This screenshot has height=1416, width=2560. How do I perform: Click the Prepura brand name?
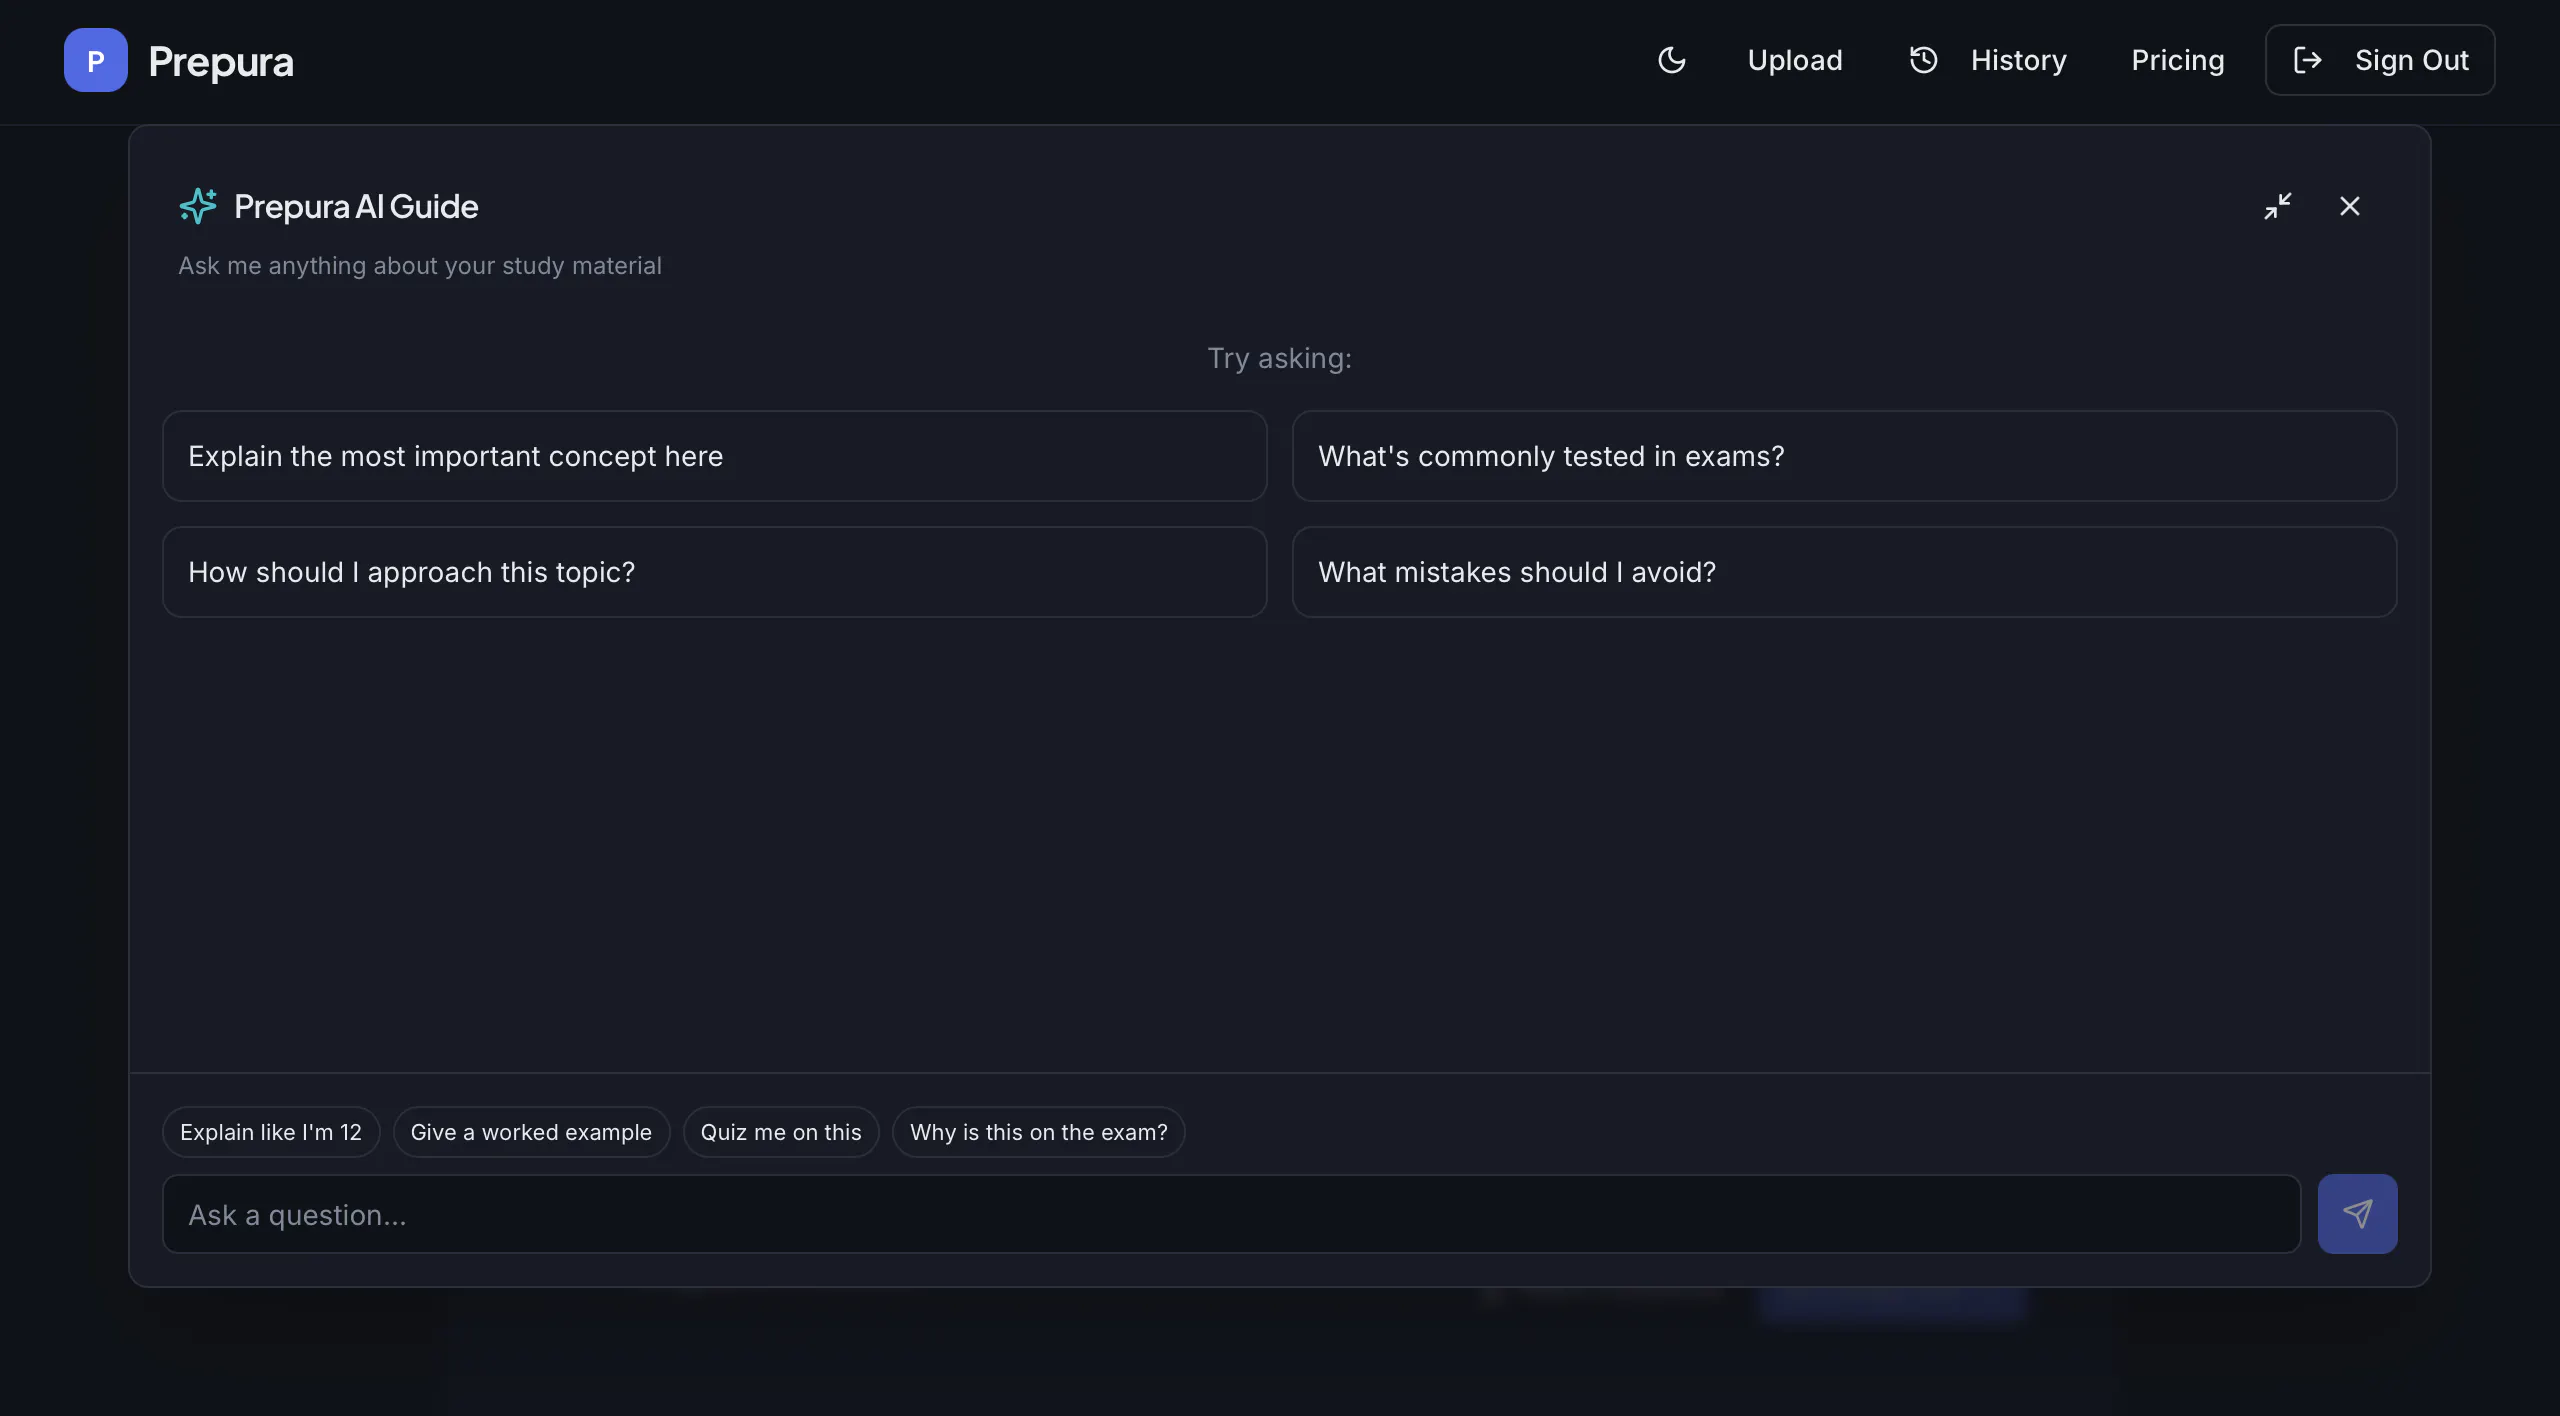tap(221, 62)
